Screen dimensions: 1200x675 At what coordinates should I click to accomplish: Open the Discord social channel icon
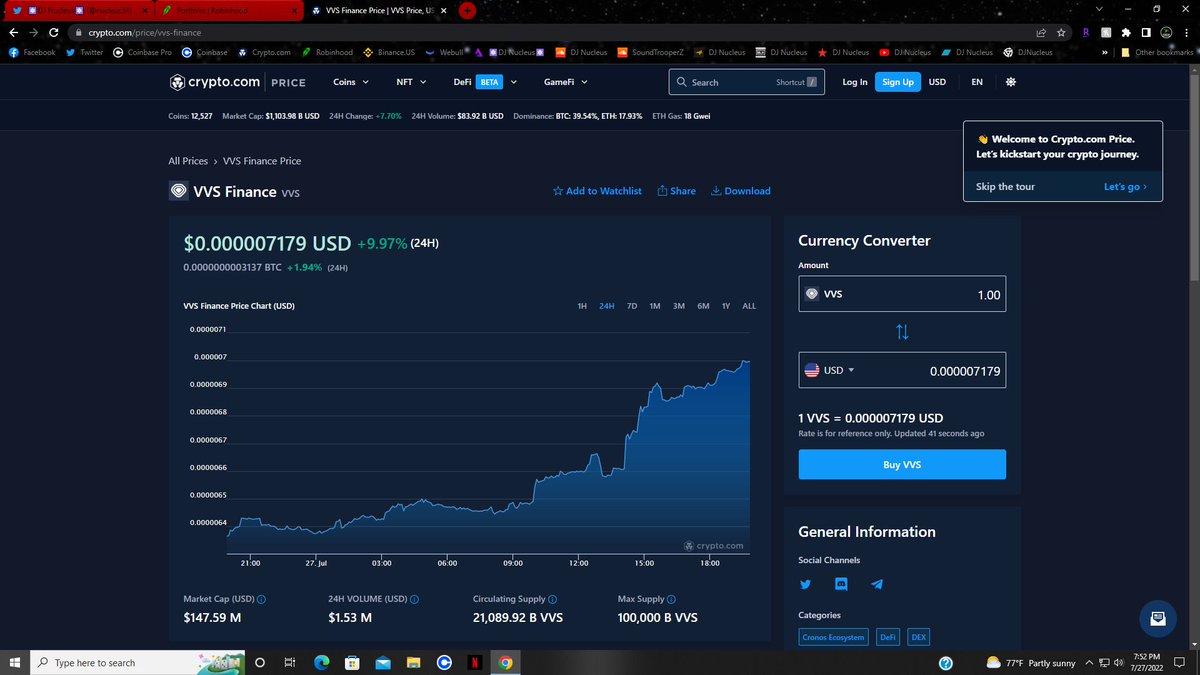[841, 584]
